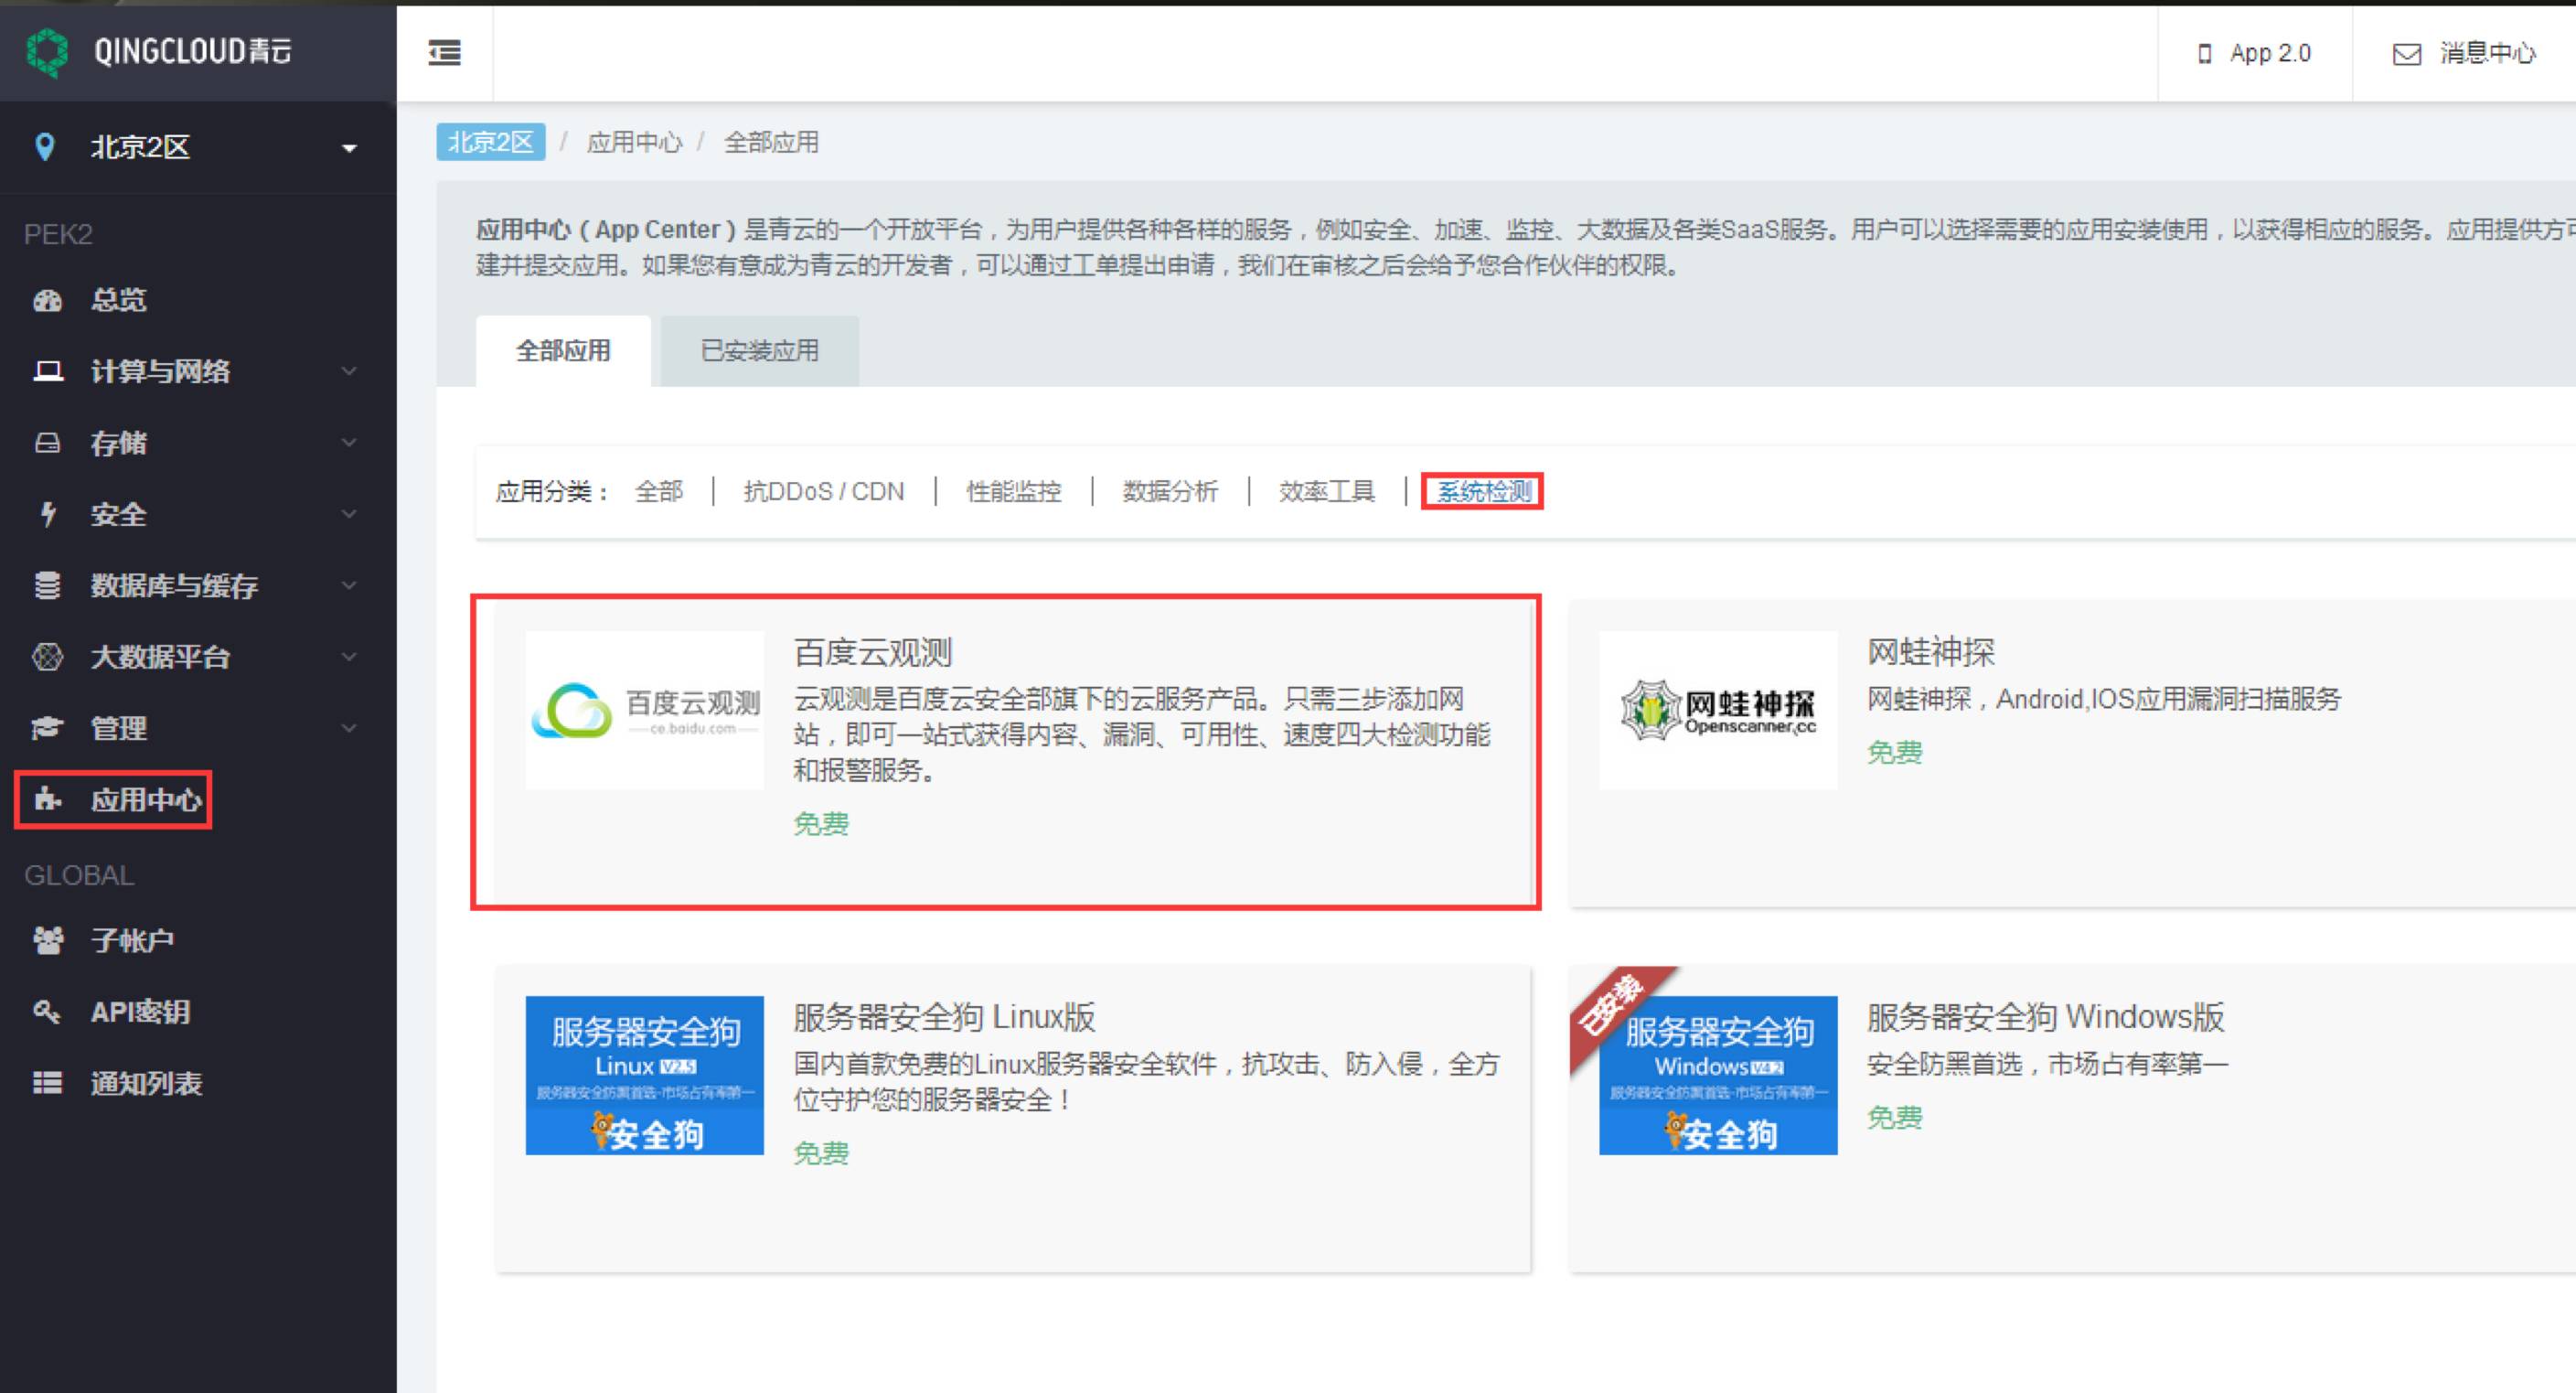Viewport: 2576px width, 1393px height.
Task: Toggle the sidebar hamburger menu icon
Action: tap(445, 53)
